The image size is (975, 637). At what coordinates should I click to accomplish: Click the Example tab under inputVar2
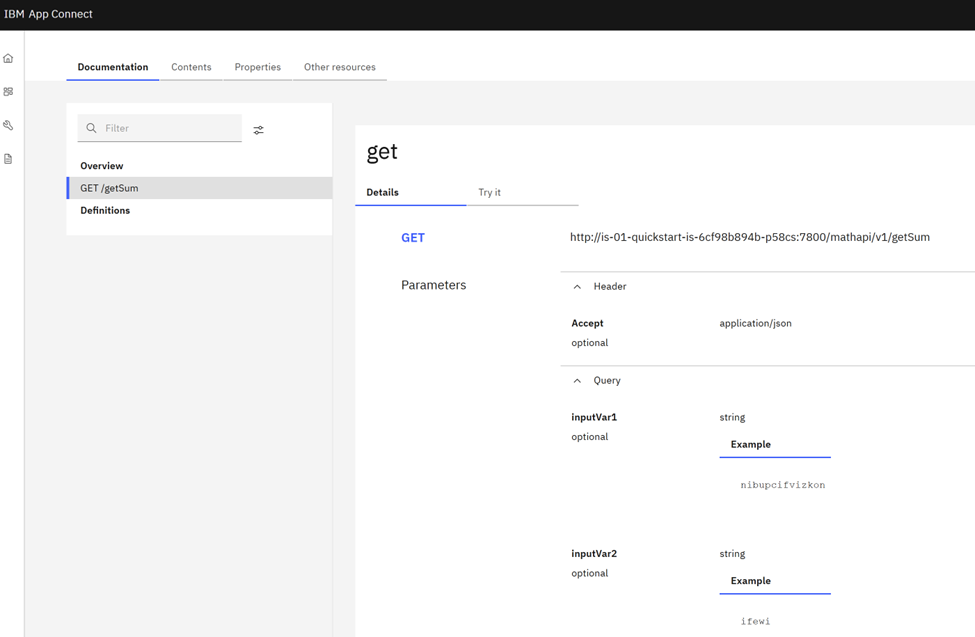pyautogui.click(x=775, y=580)
